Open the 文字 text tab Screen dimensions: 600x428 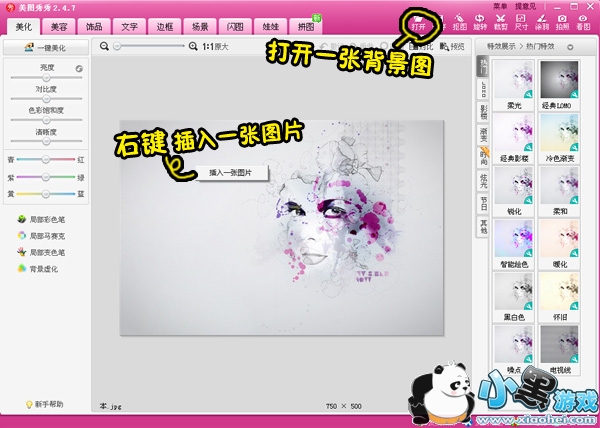(x=129, y=26)
